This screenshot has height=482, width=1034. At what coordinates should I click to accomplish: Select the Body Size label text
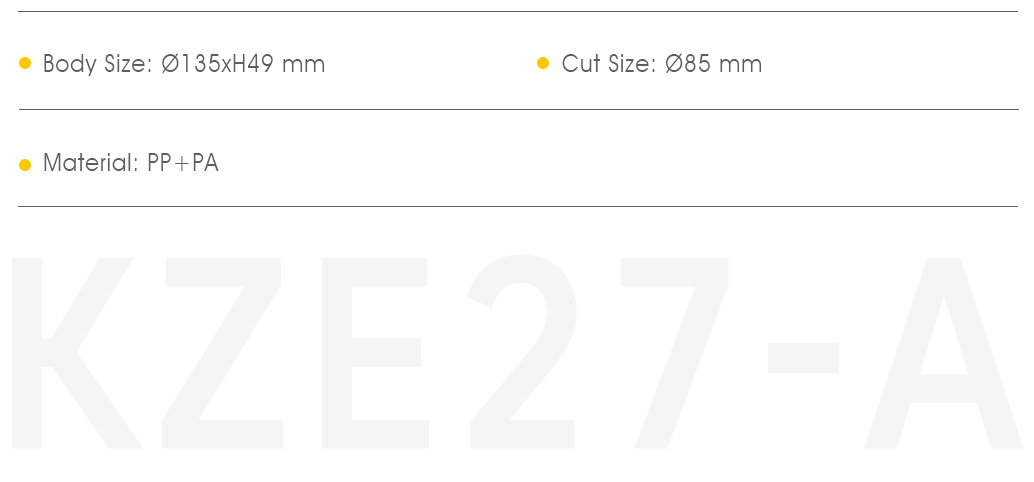(x=98, y=64)
